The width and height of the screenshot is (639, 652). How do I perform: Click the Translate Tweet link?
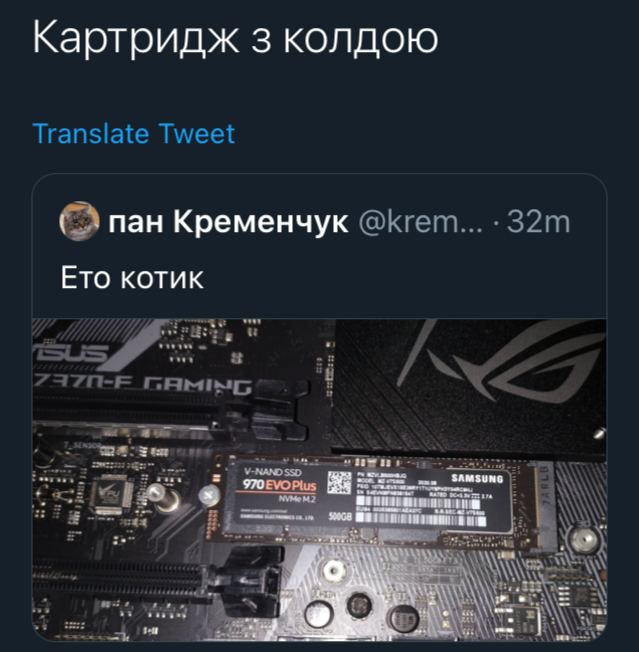[x=134, y=133]
